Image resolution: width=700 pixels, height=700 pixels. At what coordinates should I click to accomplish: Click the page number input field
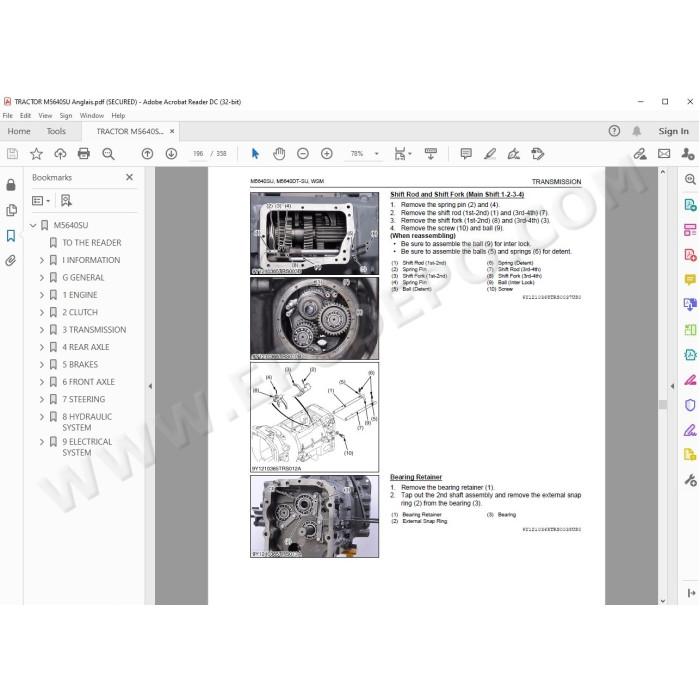pos(198,154)
